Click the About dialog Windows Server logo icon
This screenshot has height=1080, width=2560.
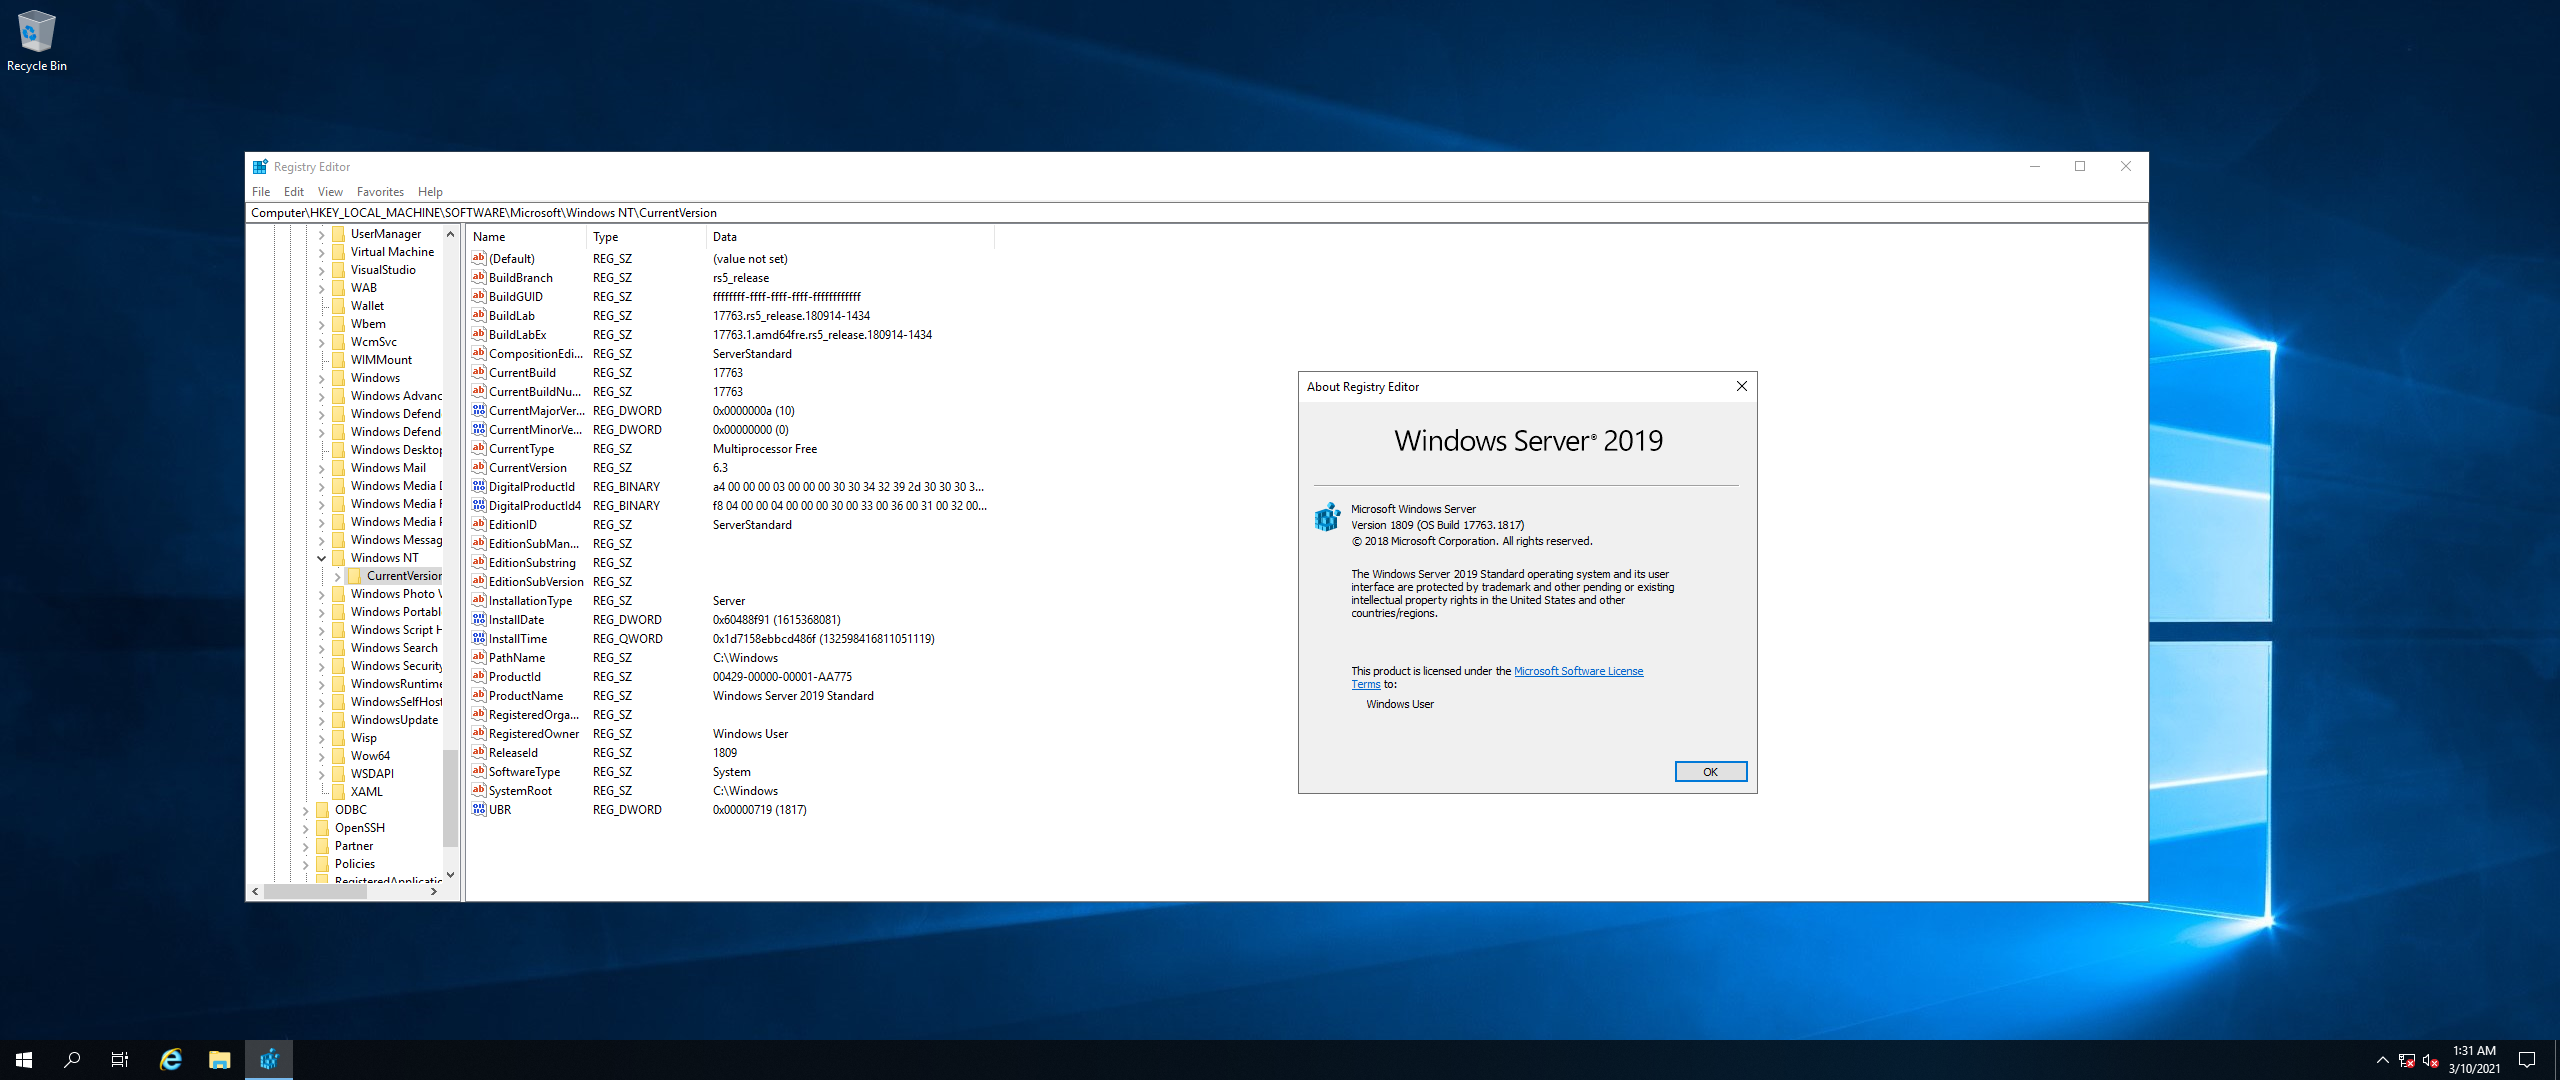coord(1327,517)
